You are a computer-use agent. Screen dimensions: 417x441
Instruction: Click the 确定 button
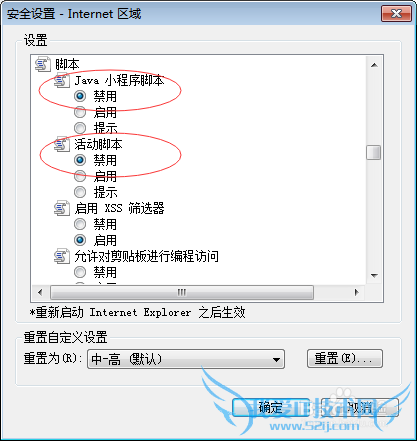coord(271,407)
